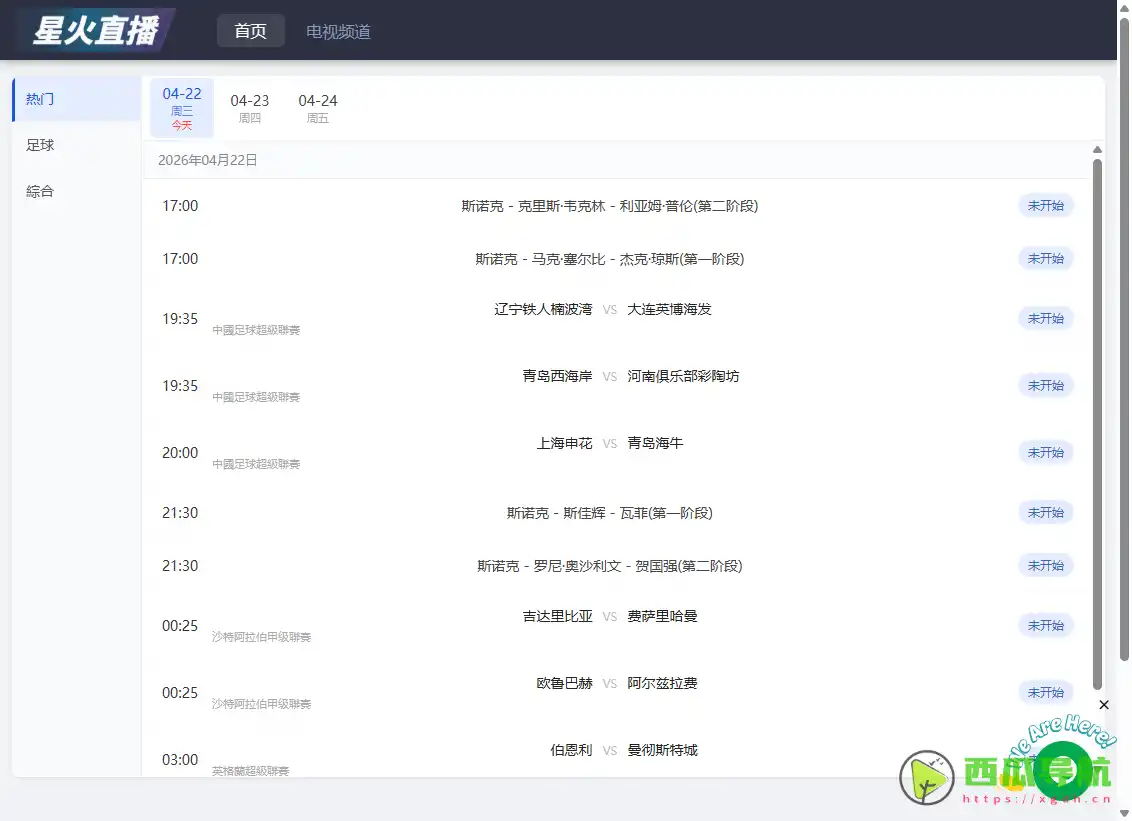Image resolution: width=1132 pixels, height=821 pixels.
Task: Select 综合 in the sidebar
Action: coord(40,191)
